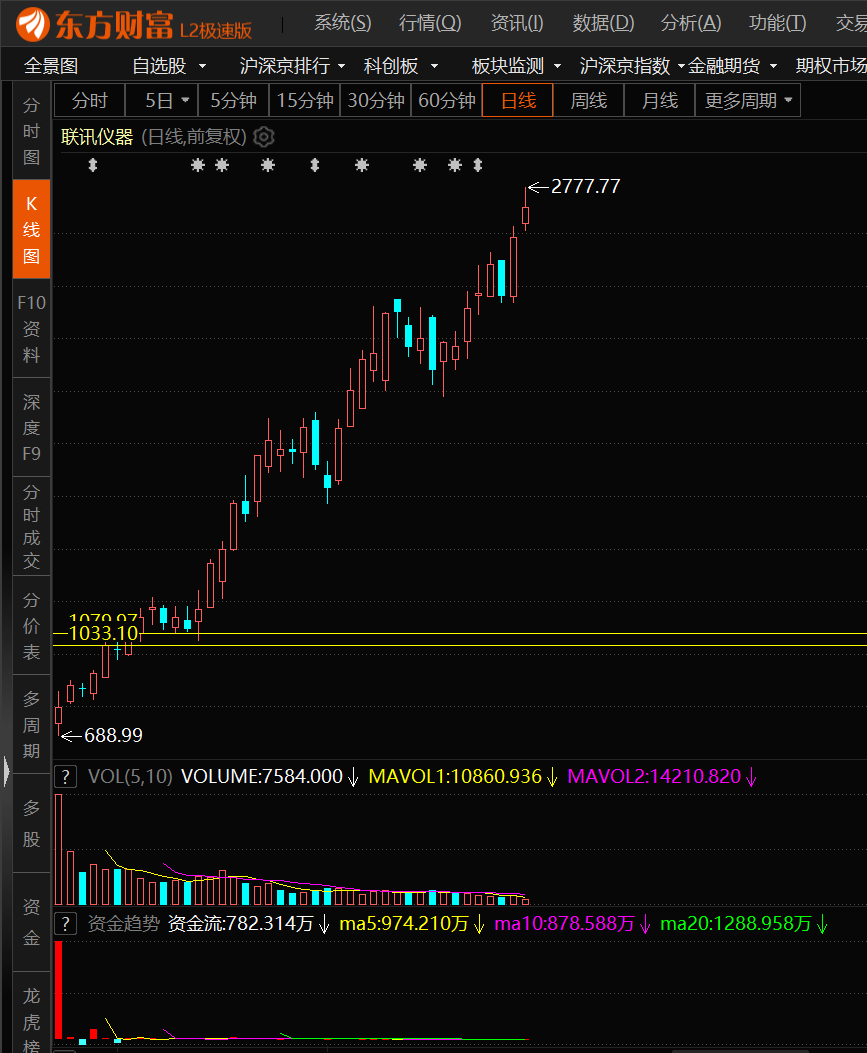This screenshot has width=867, height=1053.
Task: Switch chart to 15分钟 period
Action: click(305, 101)
